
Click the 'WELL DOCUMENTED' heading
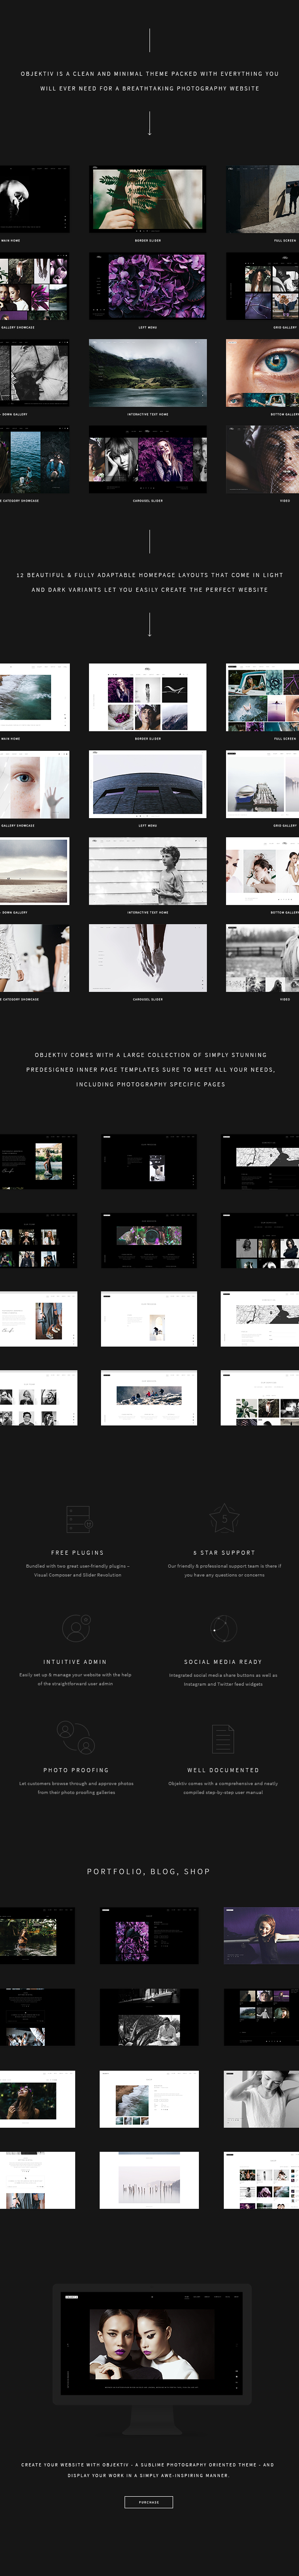(223, 1770)
